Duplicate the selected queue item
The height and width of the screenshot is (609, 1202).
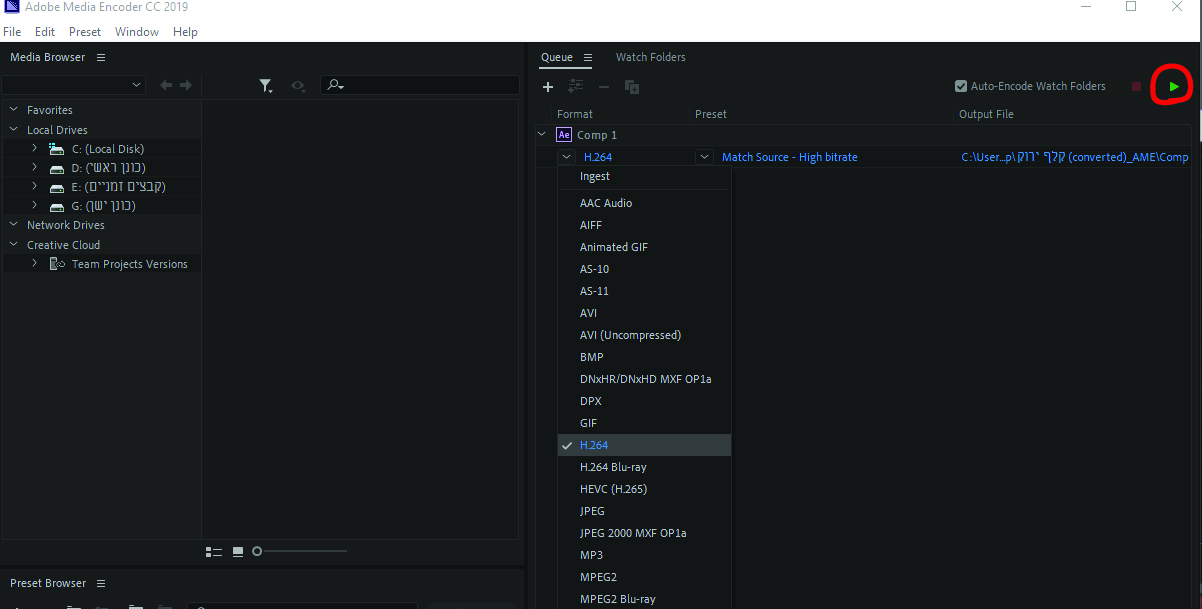coord(632,87)
